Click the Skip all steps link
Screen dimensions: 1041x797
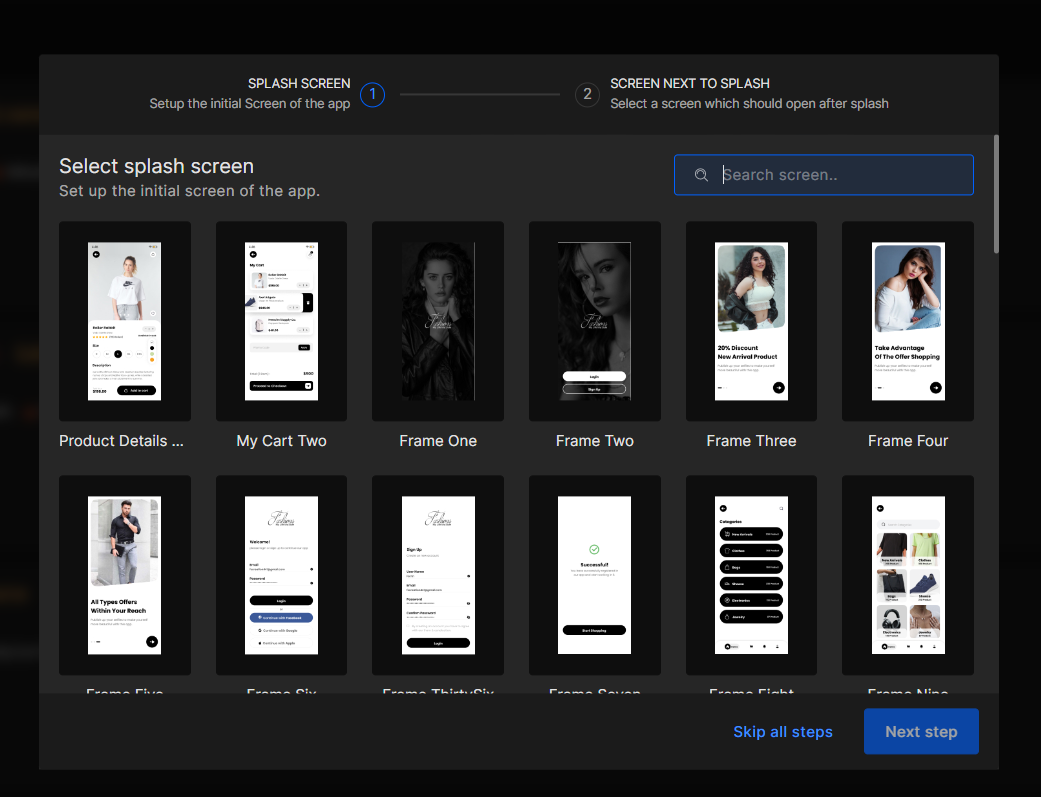pos(783,731)
